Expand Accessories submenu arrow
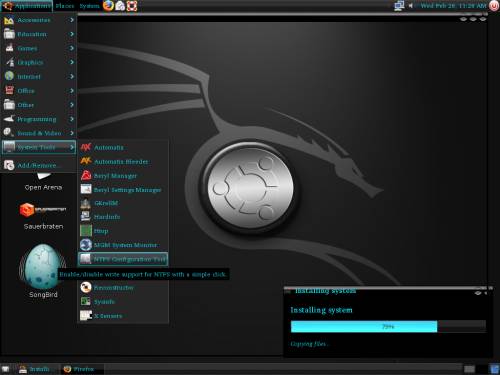500x375 pixels. tap(72, 20)
